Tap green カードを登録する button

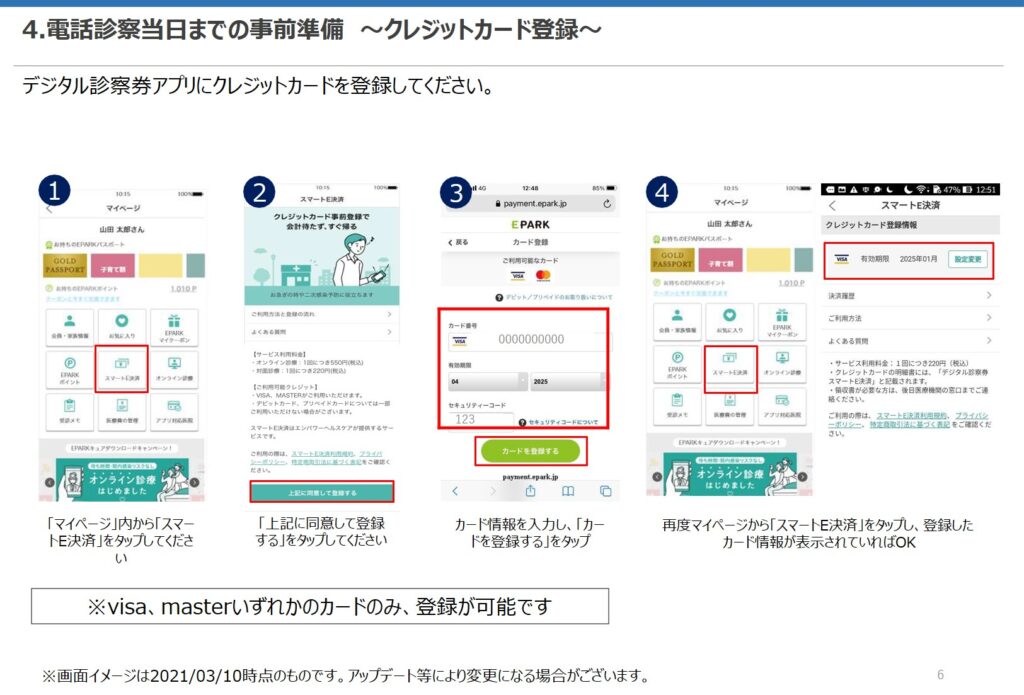coord(530,451)
